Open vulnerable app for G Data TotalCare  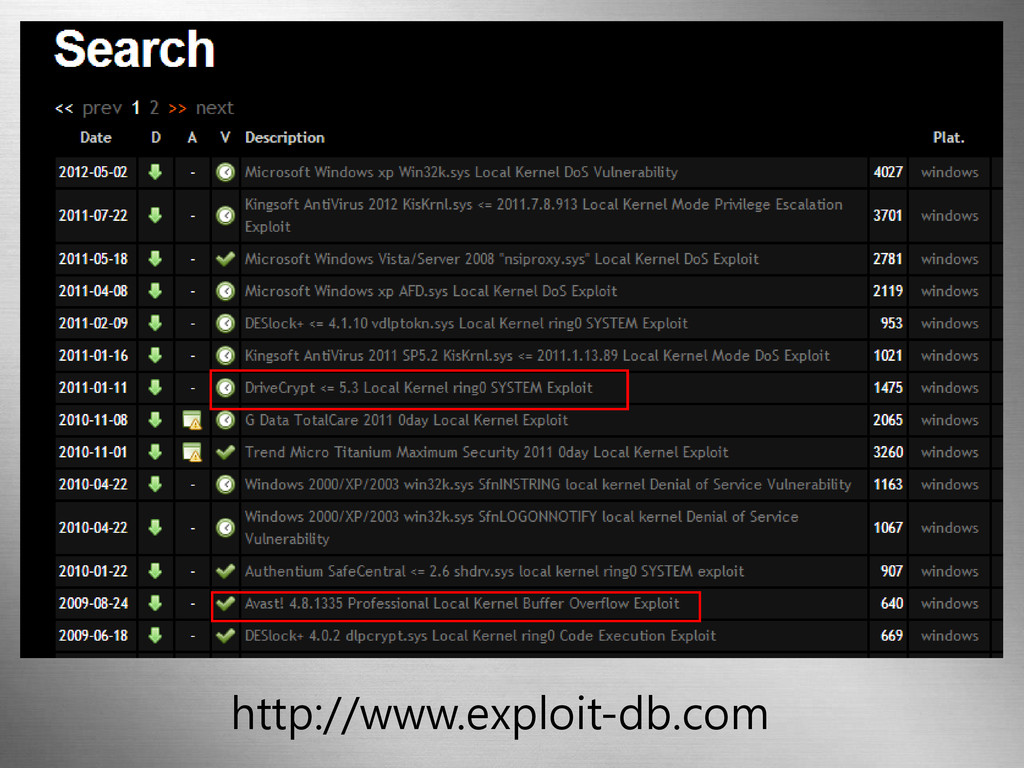pos(192,420)
